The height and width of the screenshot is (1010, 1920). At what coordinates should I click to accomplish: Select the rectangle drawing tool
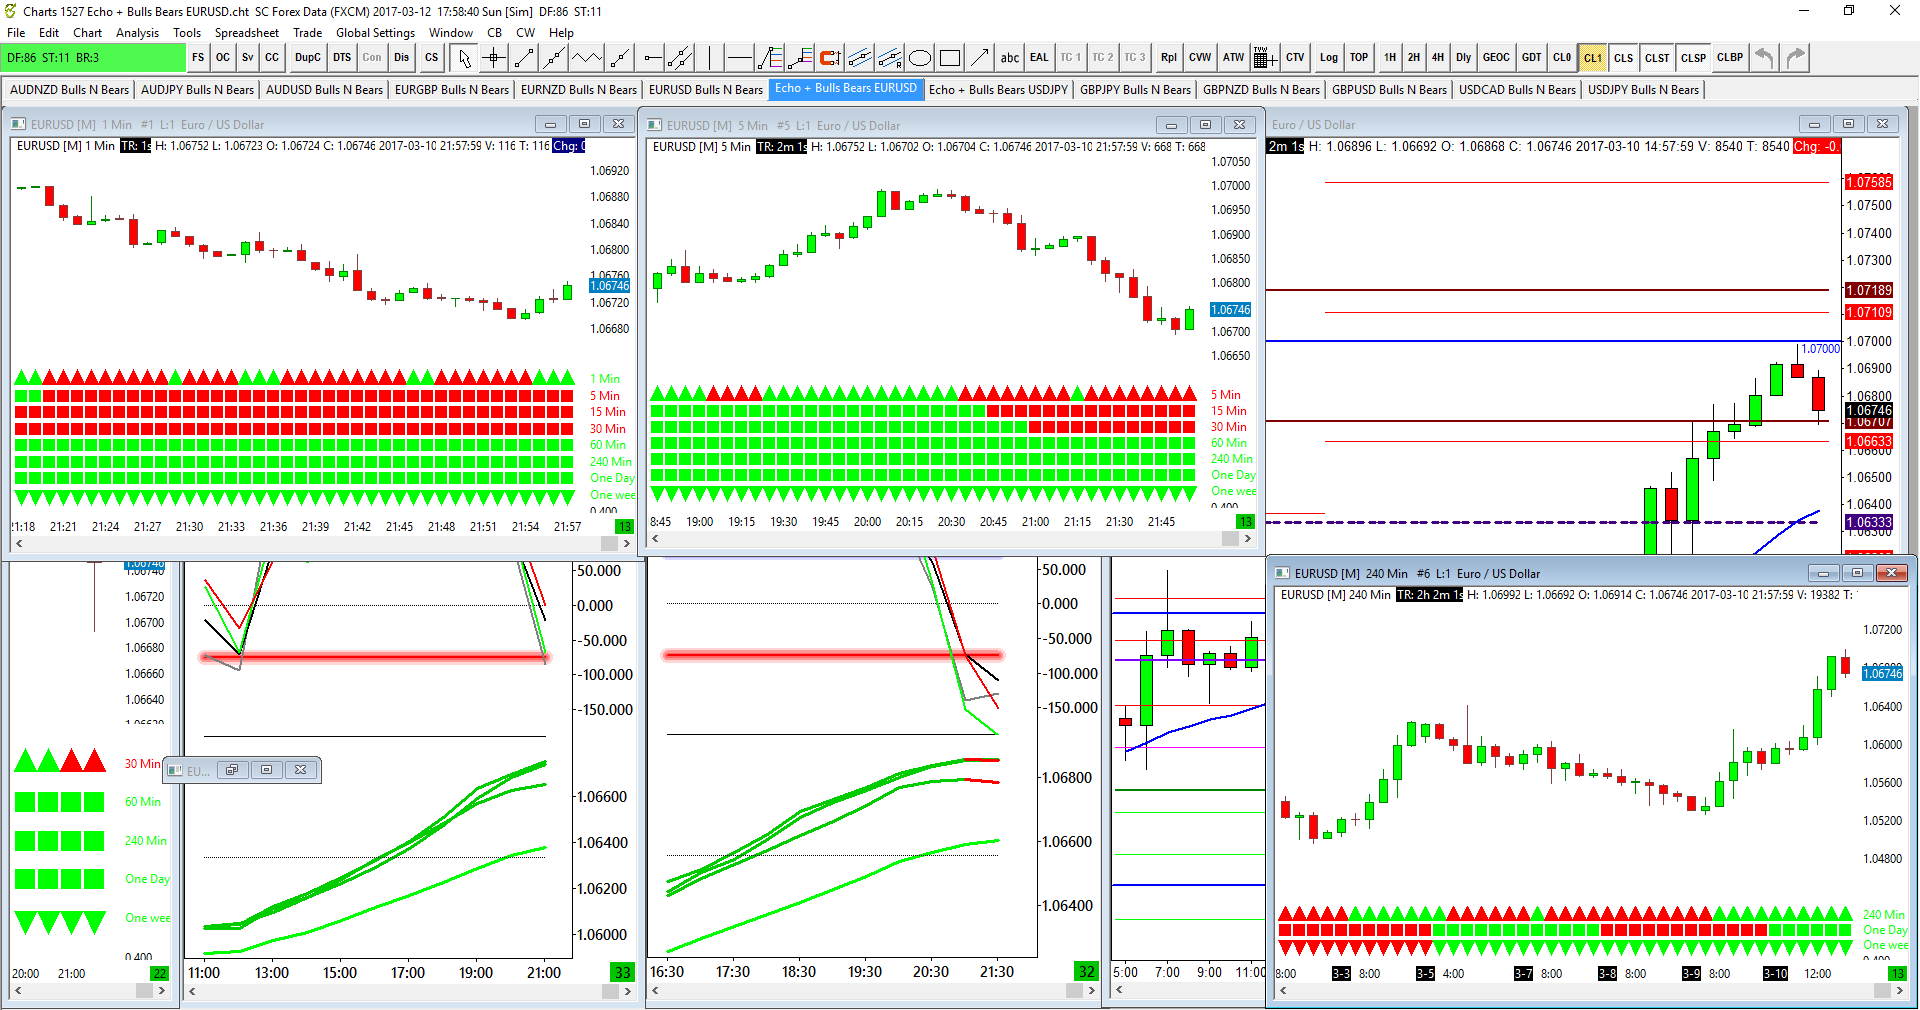pos(950,58)
